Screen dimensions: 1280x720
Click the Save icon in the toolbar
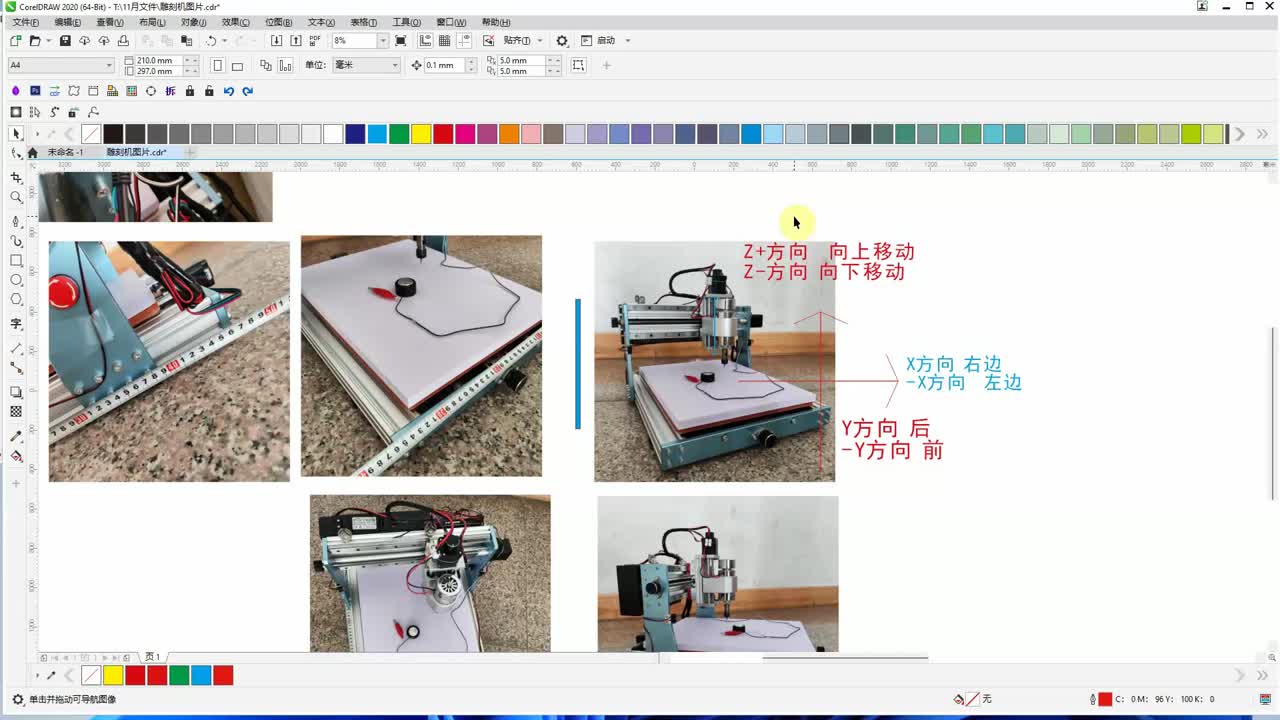tap(65, 41)
